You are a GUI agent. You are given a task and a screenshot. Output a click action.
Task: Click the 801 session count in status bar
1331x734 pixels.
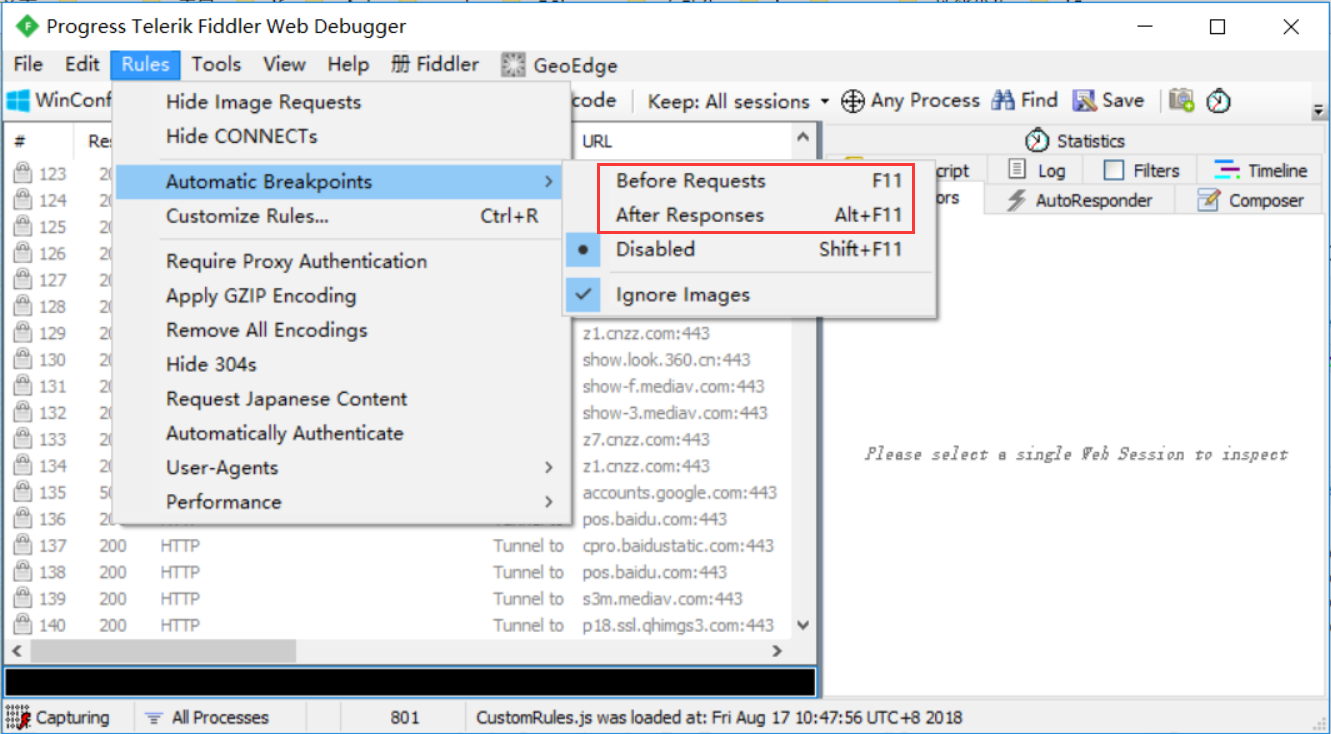coord(405,717)
